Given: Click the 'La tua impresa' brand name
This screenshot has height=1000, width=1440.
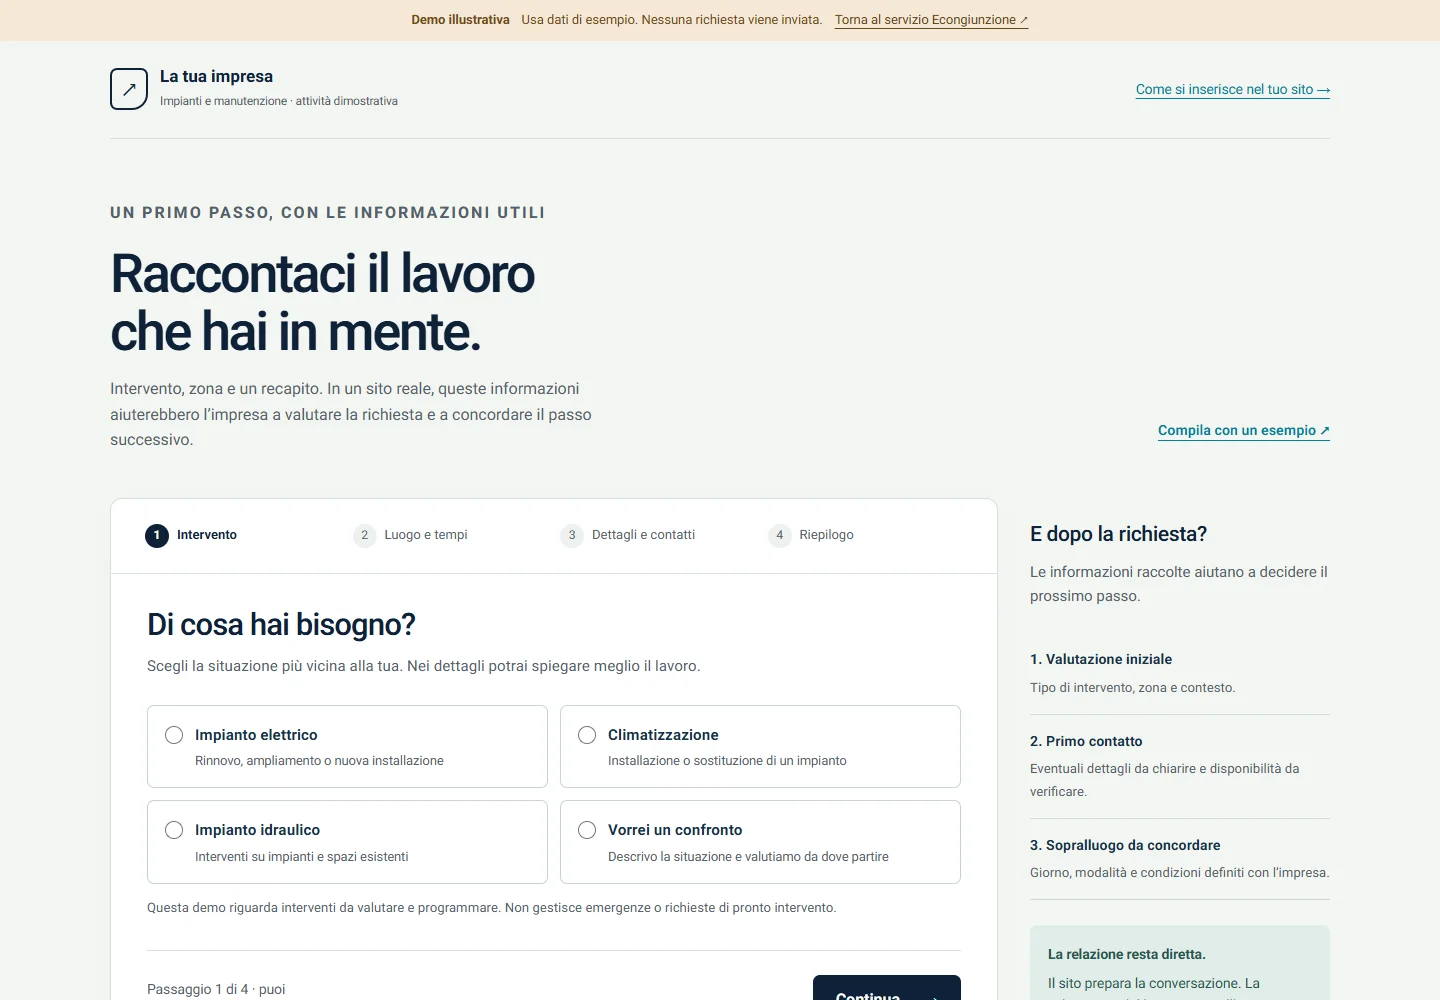Looking at the screenshot, I should pos(216,76).
